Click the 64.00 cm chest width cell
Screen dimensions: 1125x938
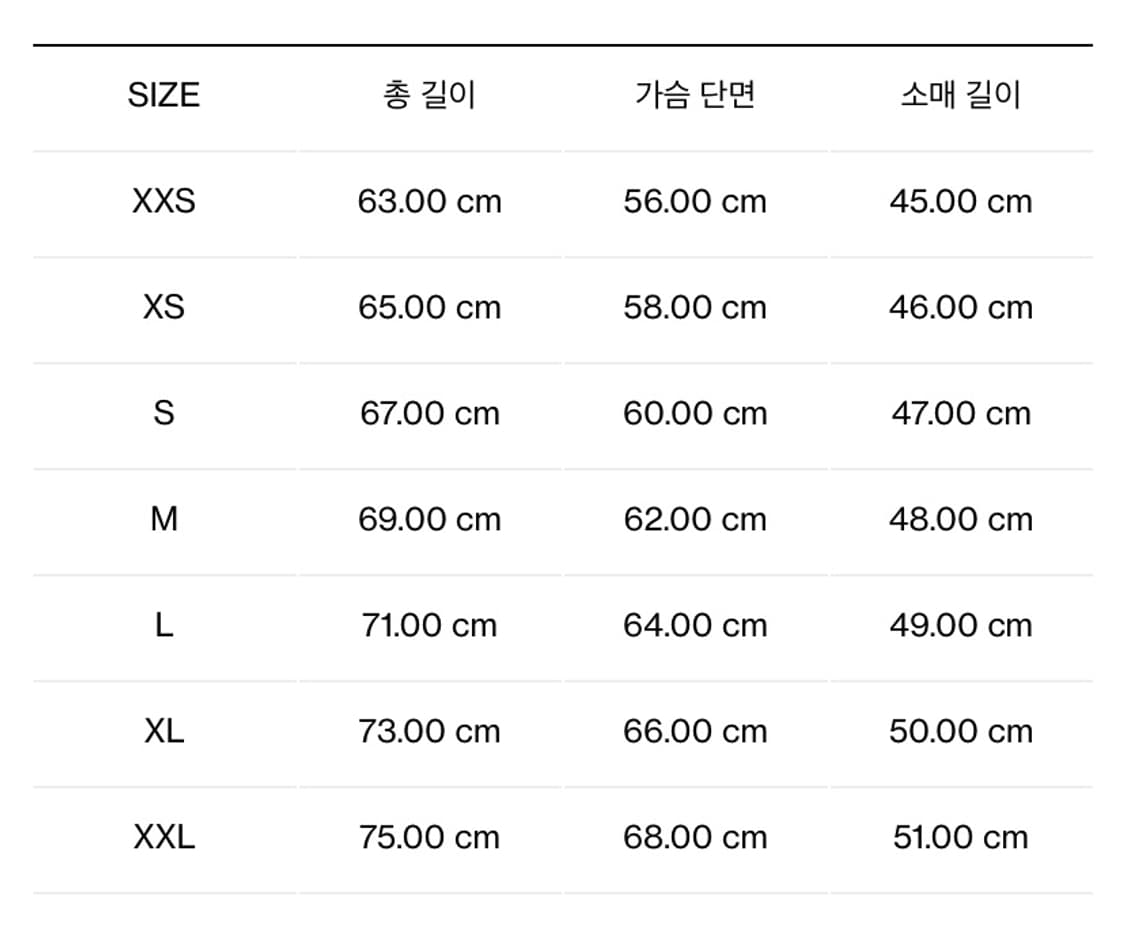point(695,625)
